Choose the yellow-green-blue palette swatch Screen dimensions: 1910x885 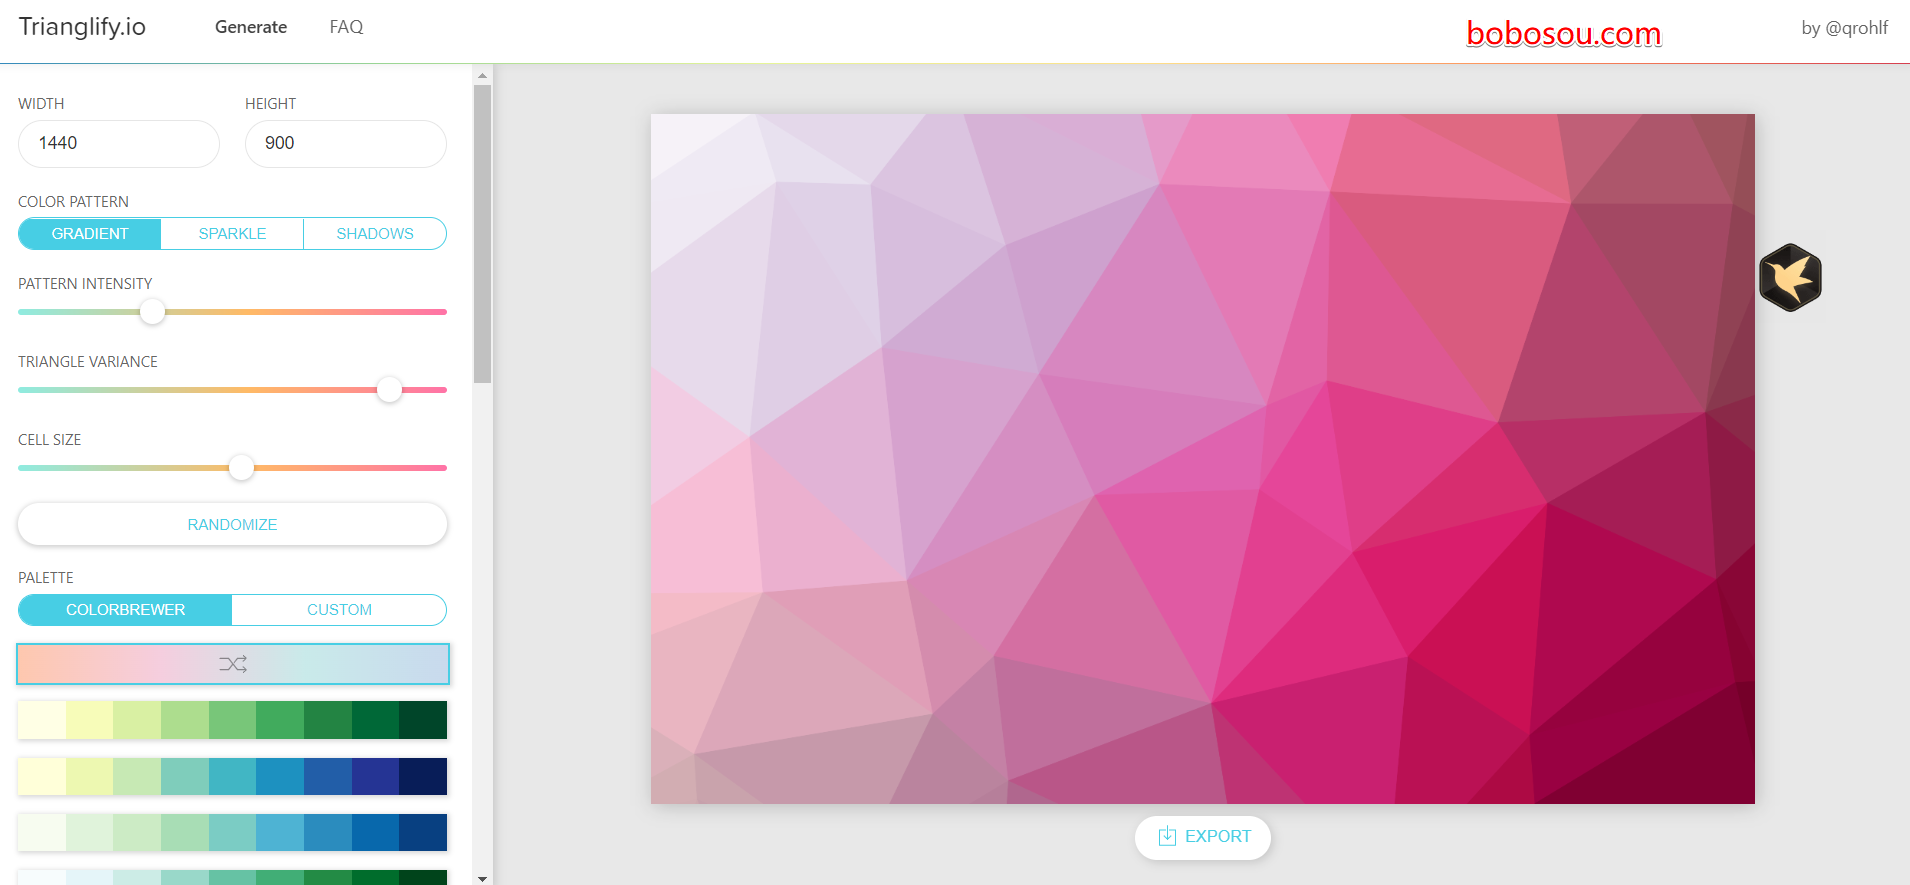pos(232,776)
